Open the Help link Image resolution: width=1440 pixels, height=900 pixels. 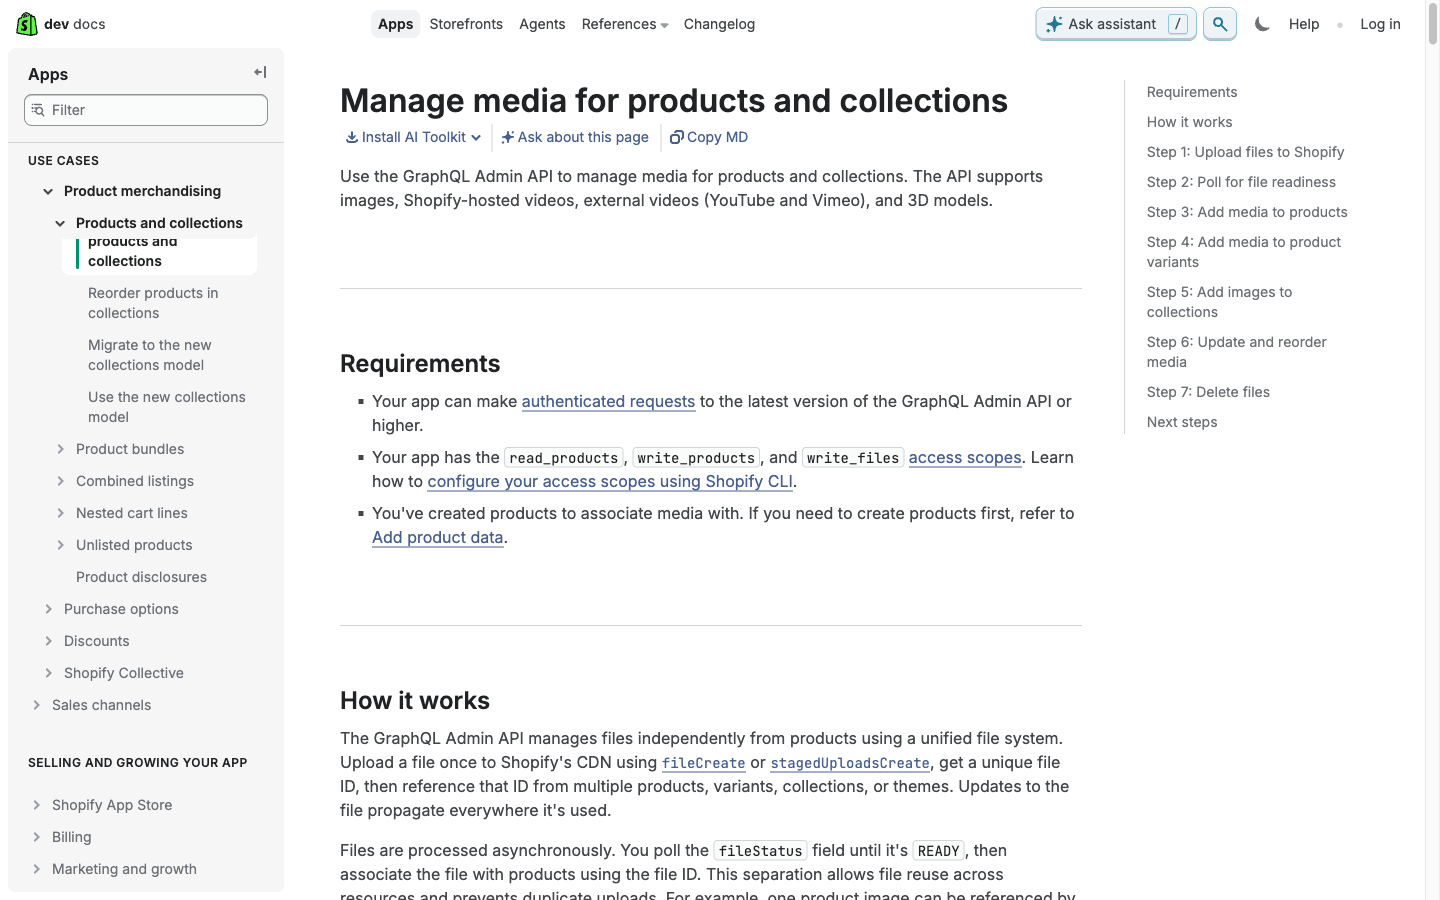pos(1303,24)
